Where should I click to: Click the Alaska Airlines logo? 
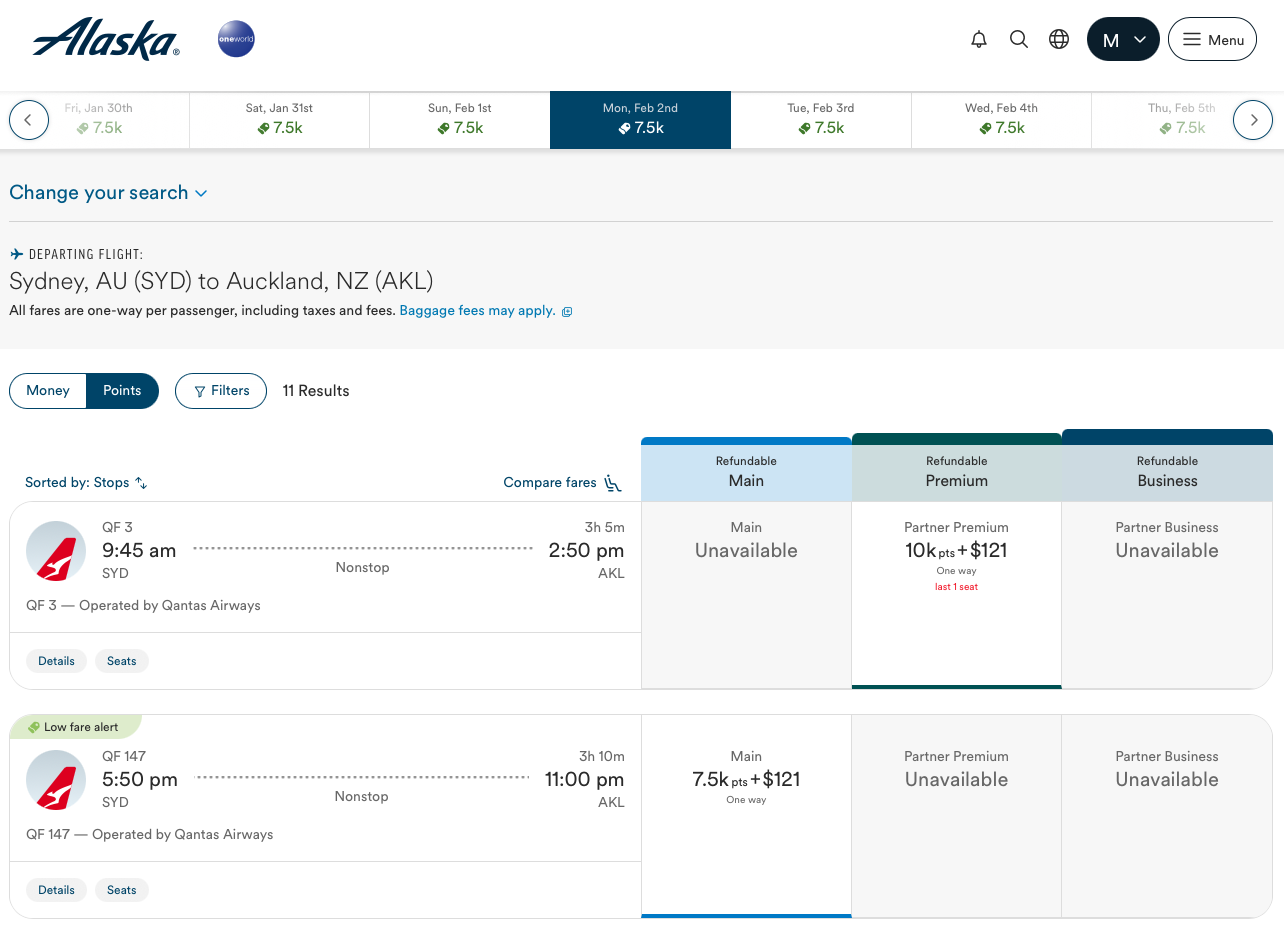point(105,38)
